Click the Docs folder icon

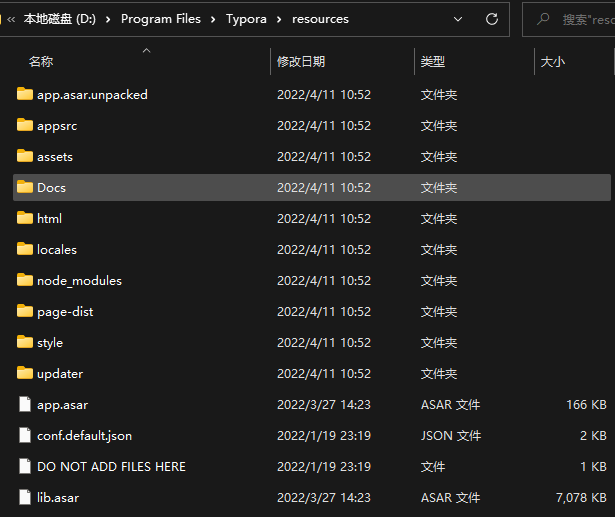(25, 187)
